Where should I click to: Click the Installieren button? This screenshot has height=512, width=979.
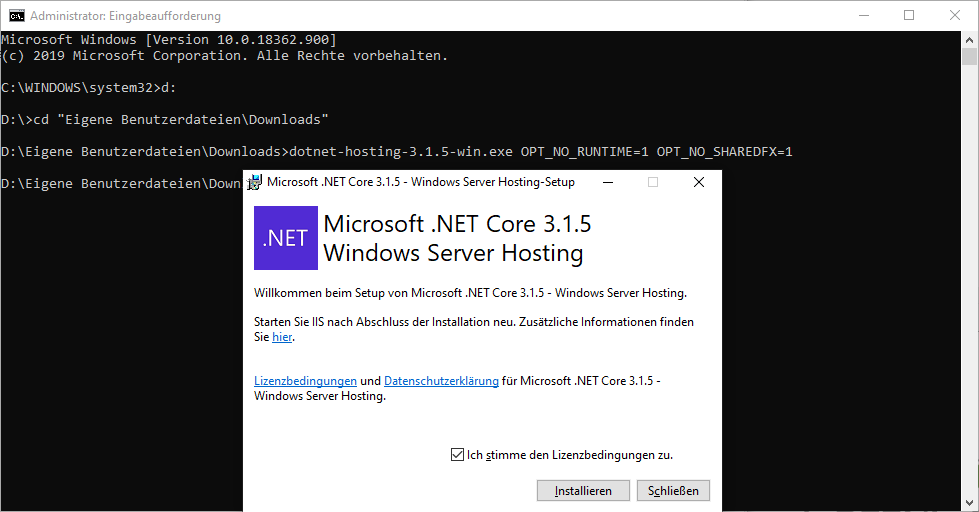583,491
